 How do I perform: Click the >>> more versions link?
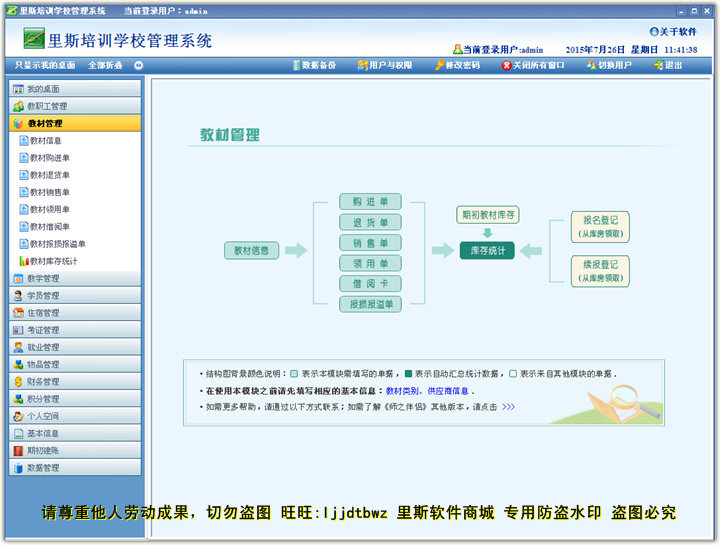pyautogui.click(x=508, y=407)
